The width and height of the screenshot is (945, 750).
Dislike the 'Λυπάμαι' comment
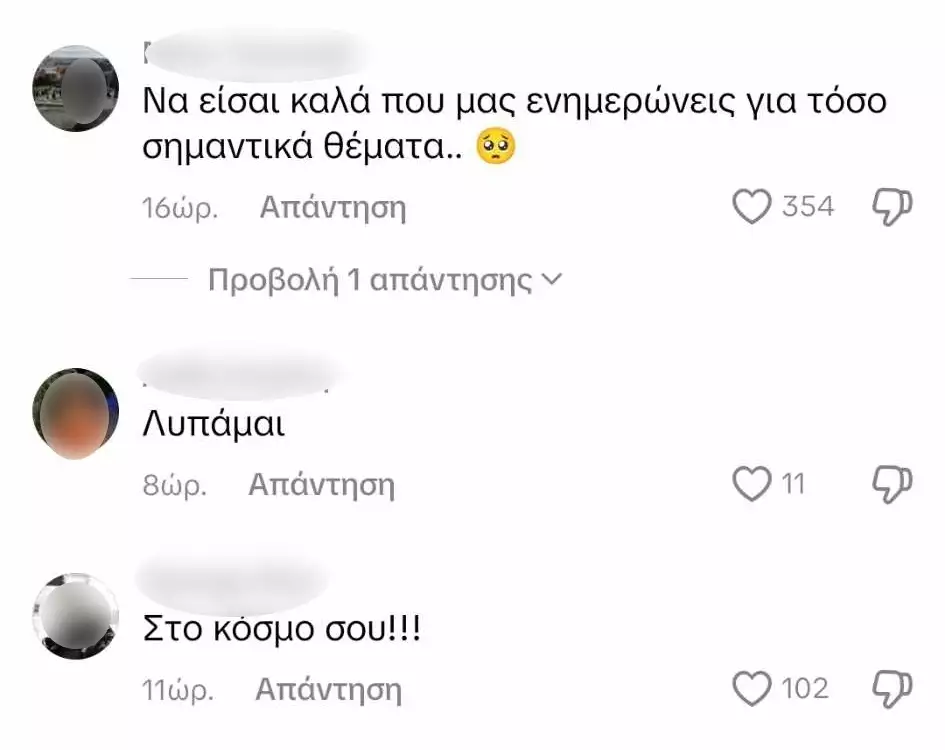(x=893, y=484)
